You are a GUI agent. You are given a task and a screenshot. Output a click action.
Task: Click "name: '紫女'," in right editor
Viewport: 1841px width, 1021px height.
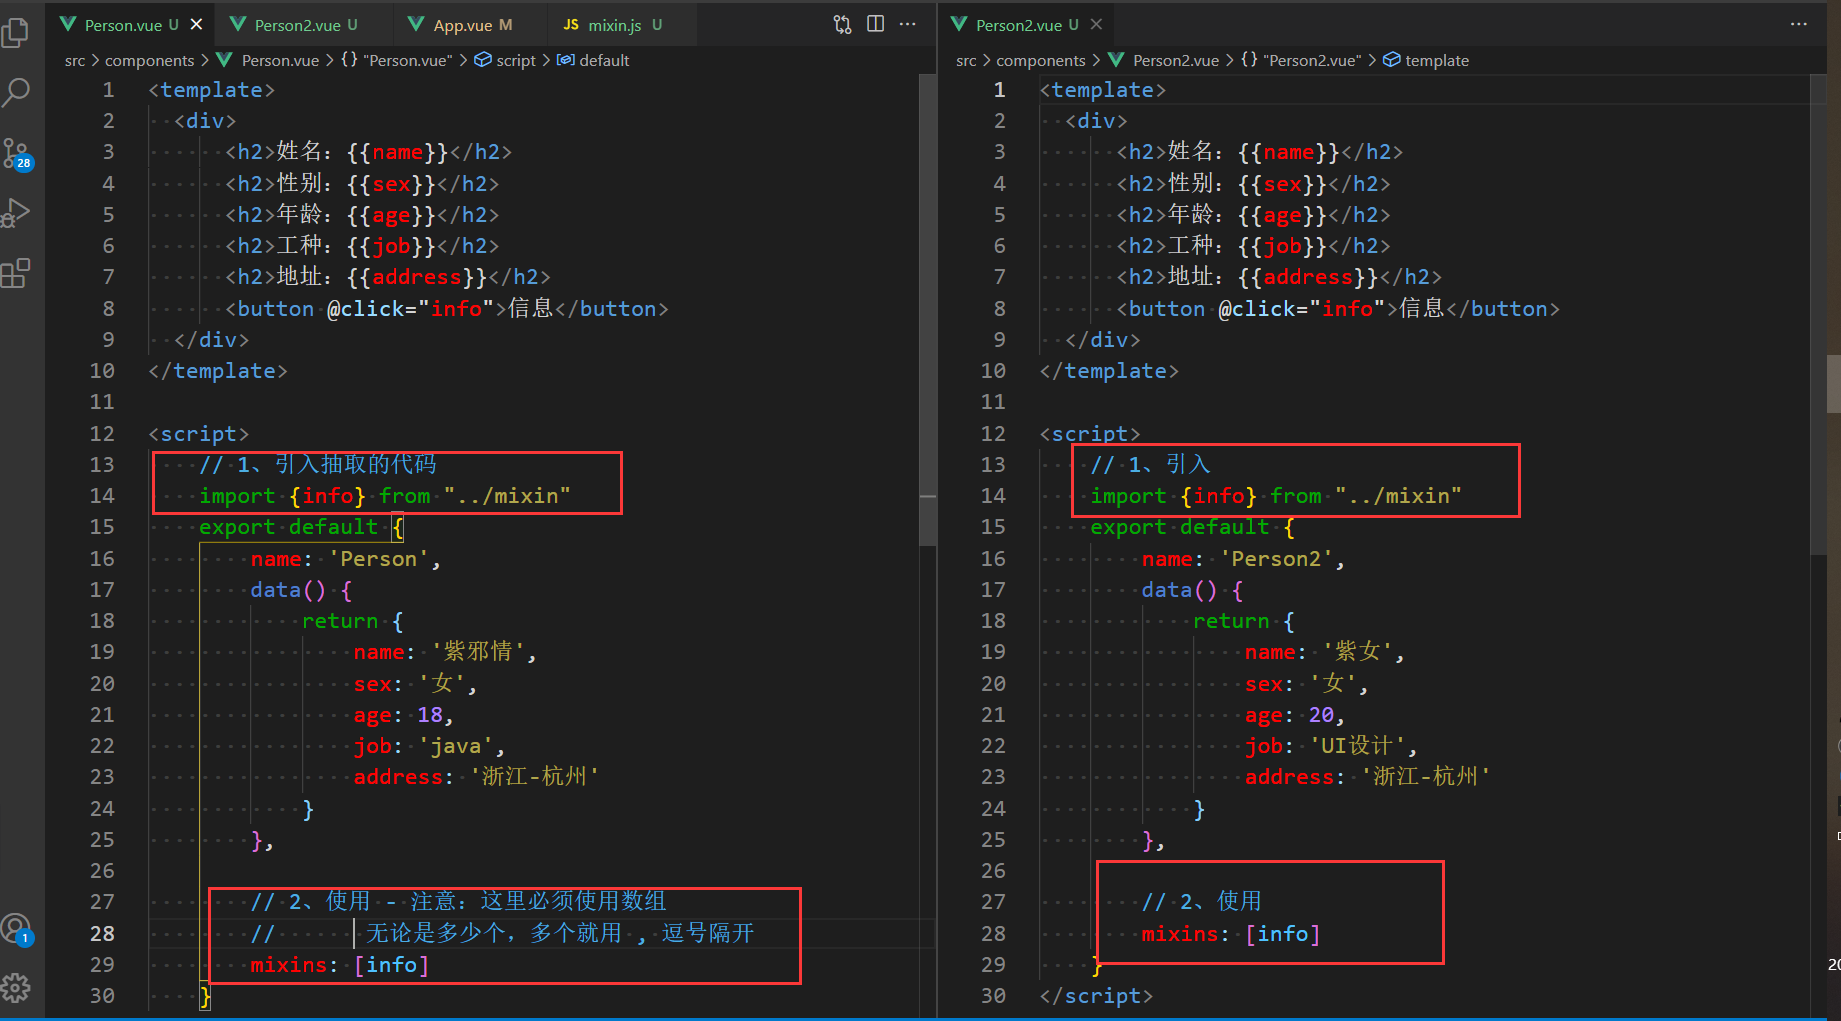(1325, 652)
